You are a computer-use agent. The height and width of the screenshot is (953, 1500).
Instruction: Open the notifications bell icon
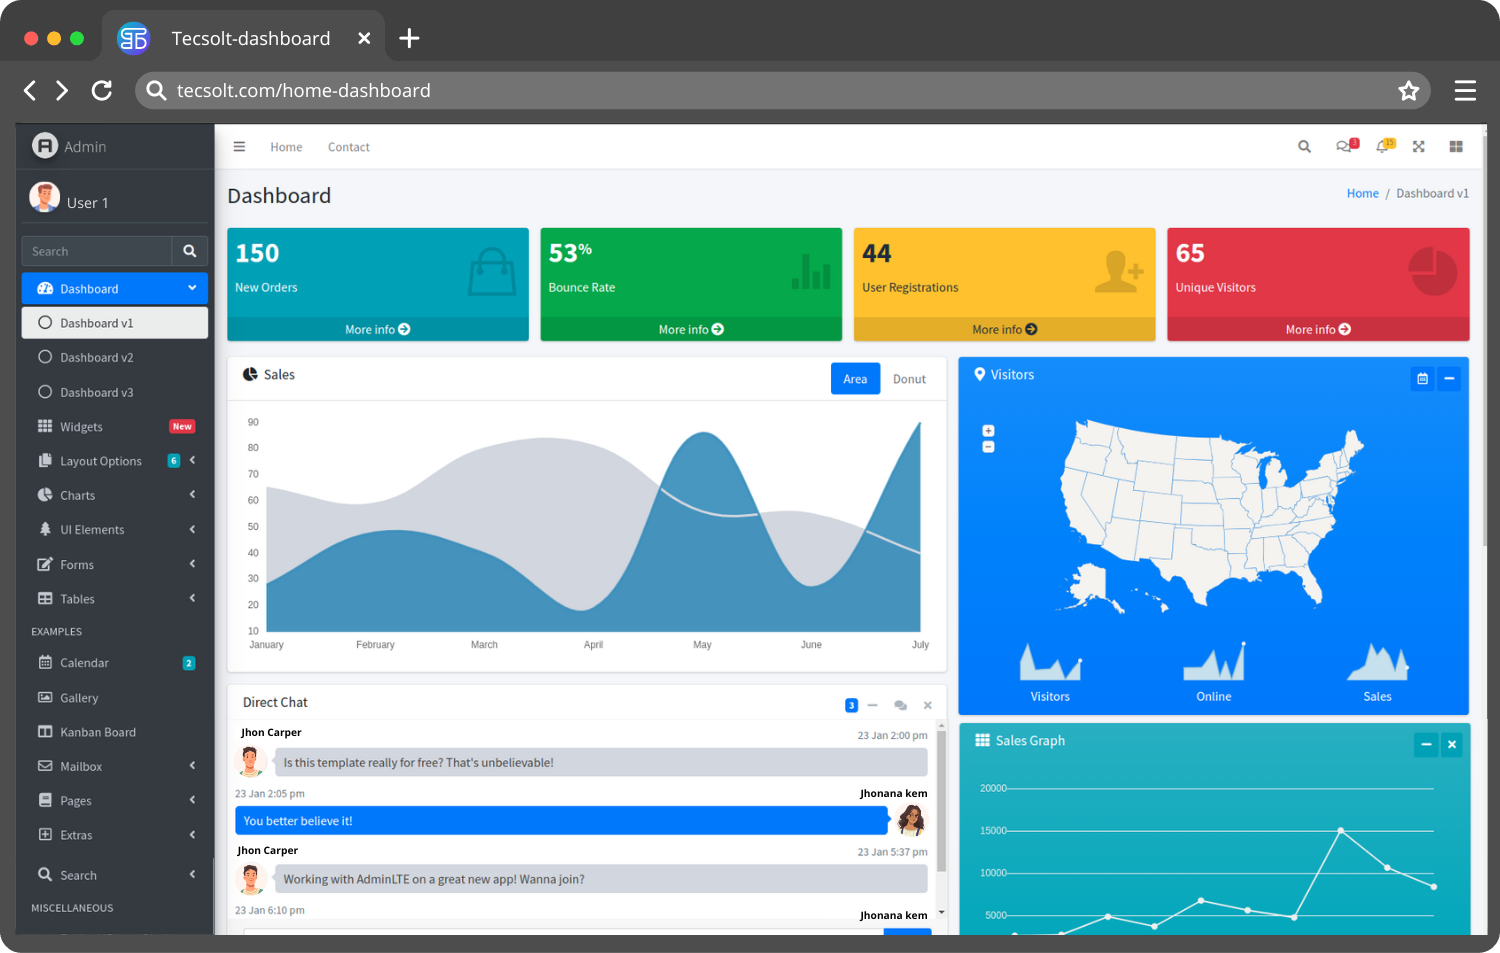[1383, 146]
